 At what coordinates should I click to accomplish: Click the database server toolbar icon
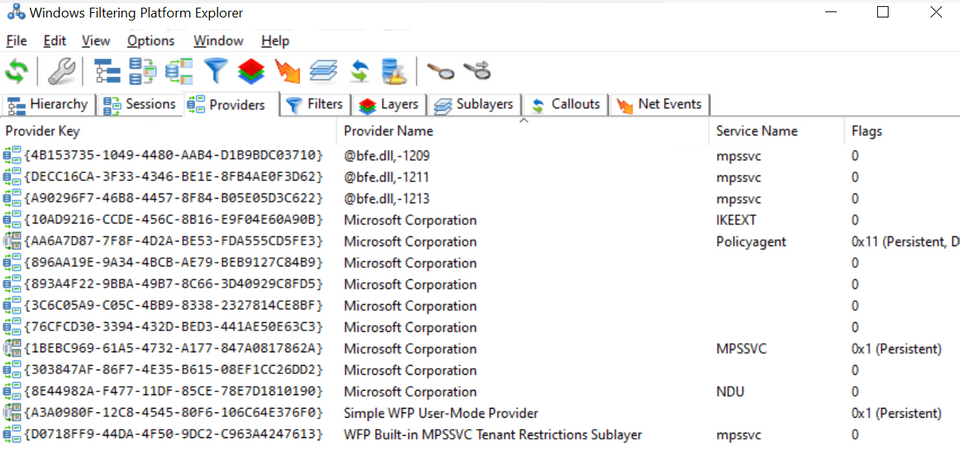(x=394, y=72)
